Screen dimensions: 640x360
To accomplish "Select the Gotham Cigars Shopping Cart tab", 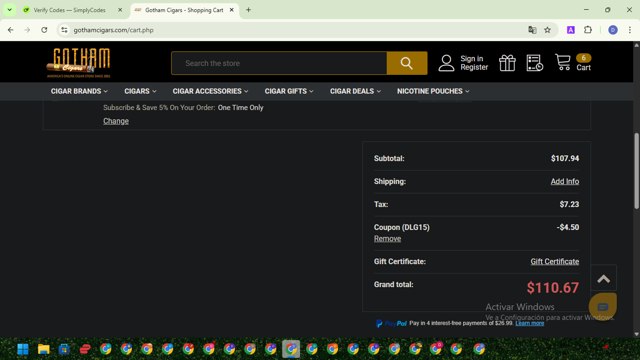I will click(184, 10).
